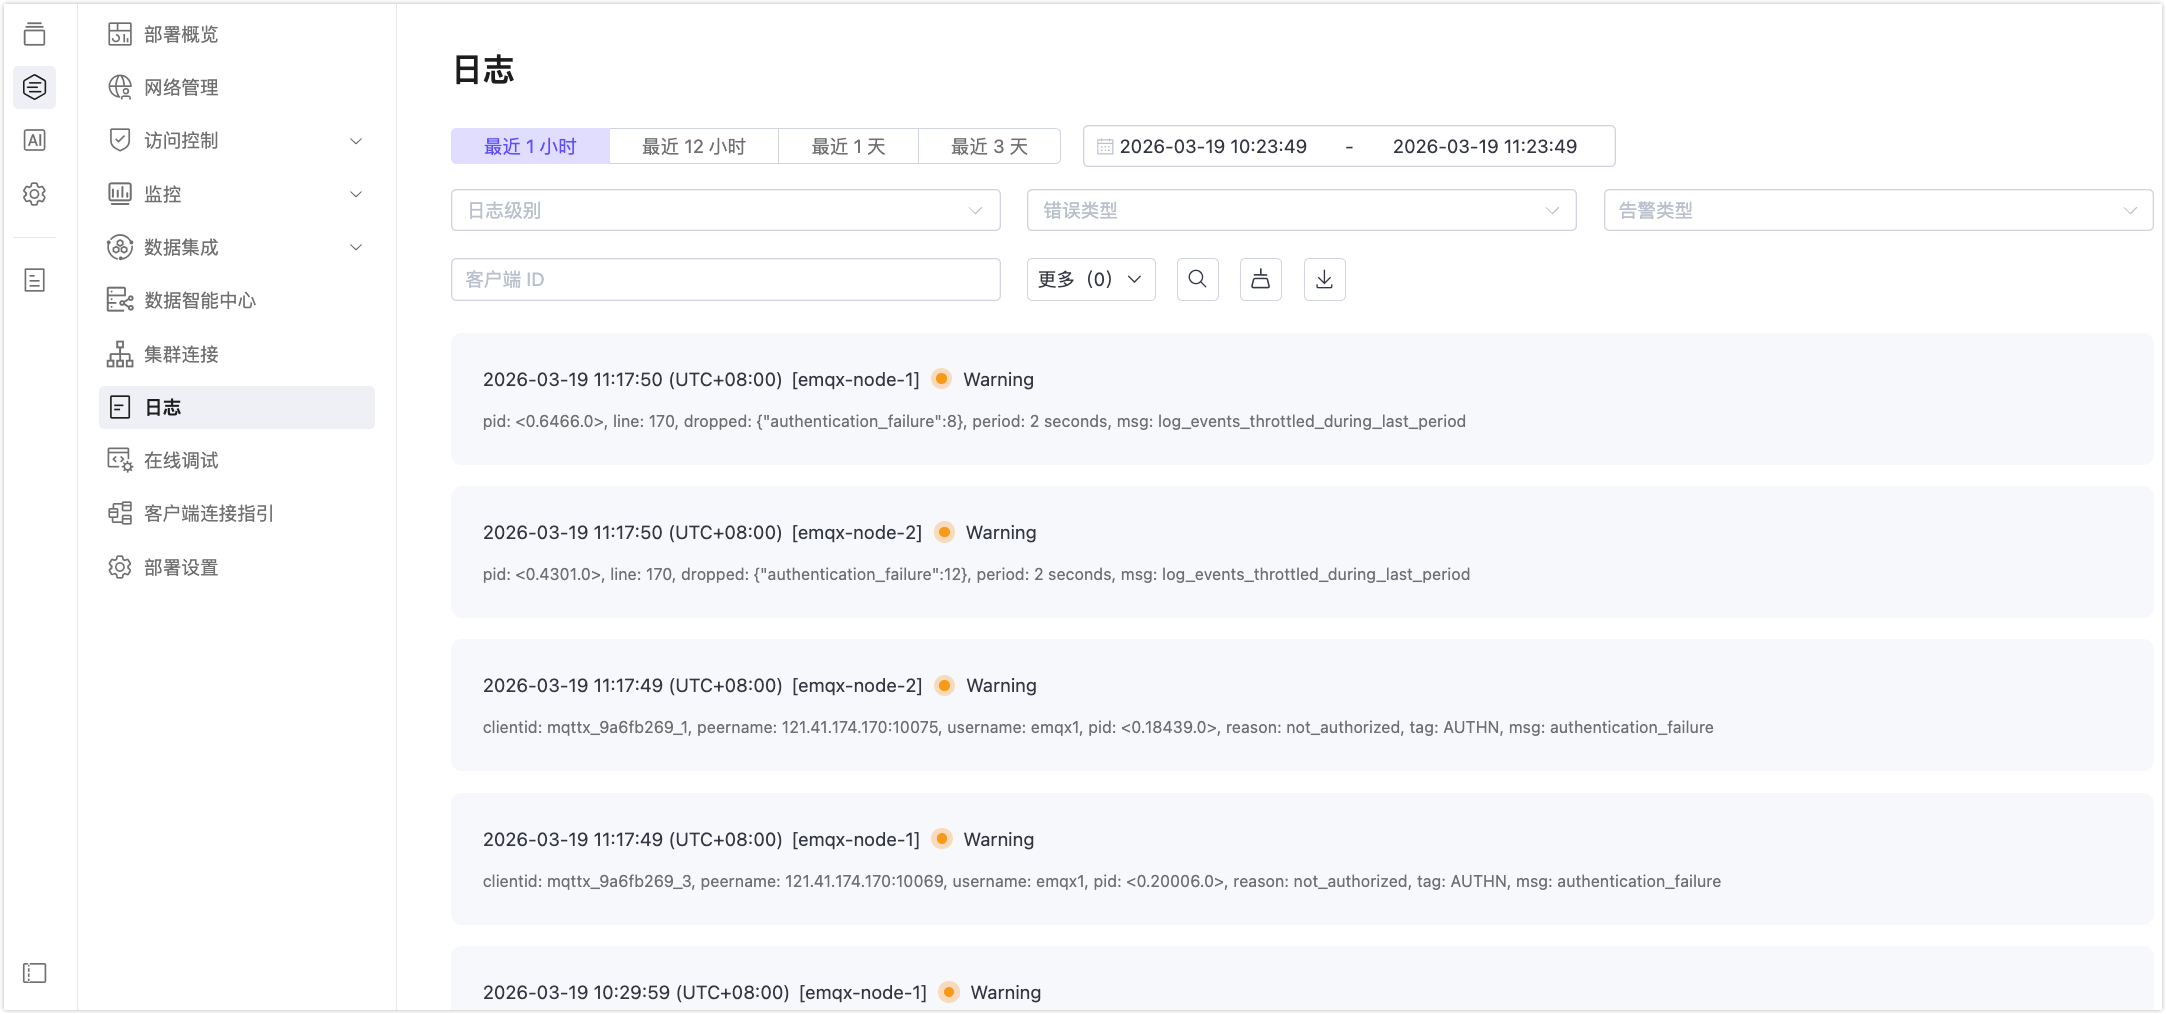Click the 客户端 ID input field
2166x1014 pixels.
[x=725, y=279]
